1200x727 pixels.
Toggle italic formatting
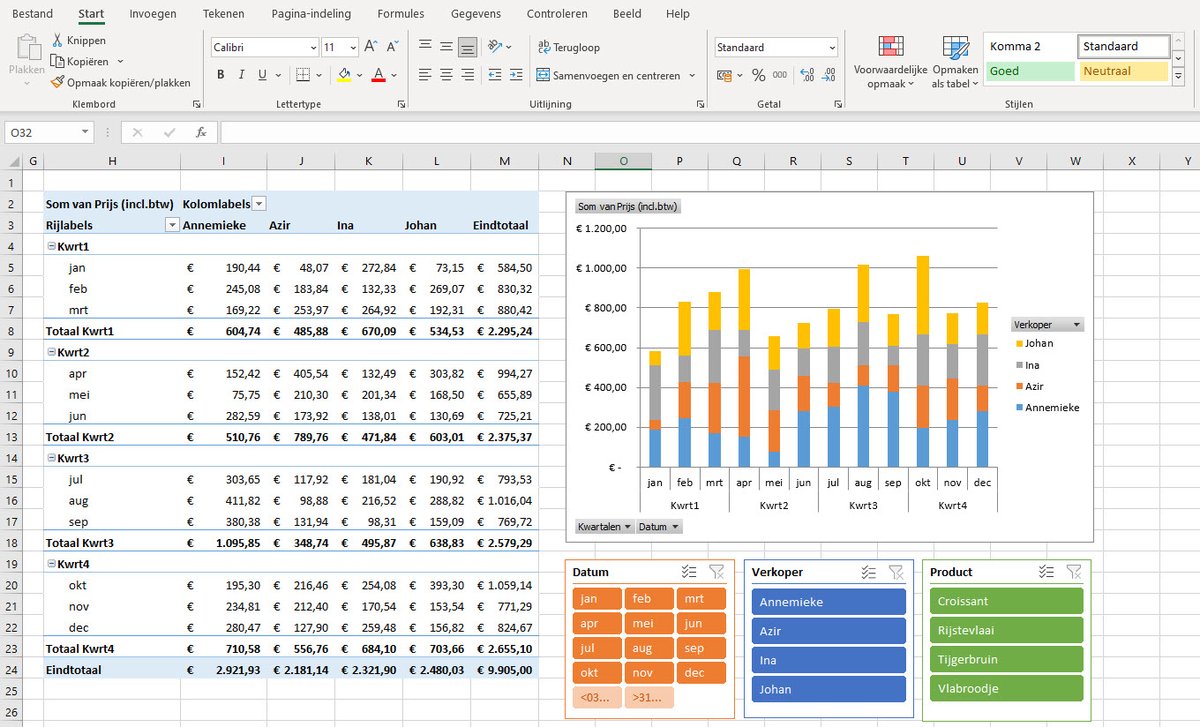click(x=242, y=75)
